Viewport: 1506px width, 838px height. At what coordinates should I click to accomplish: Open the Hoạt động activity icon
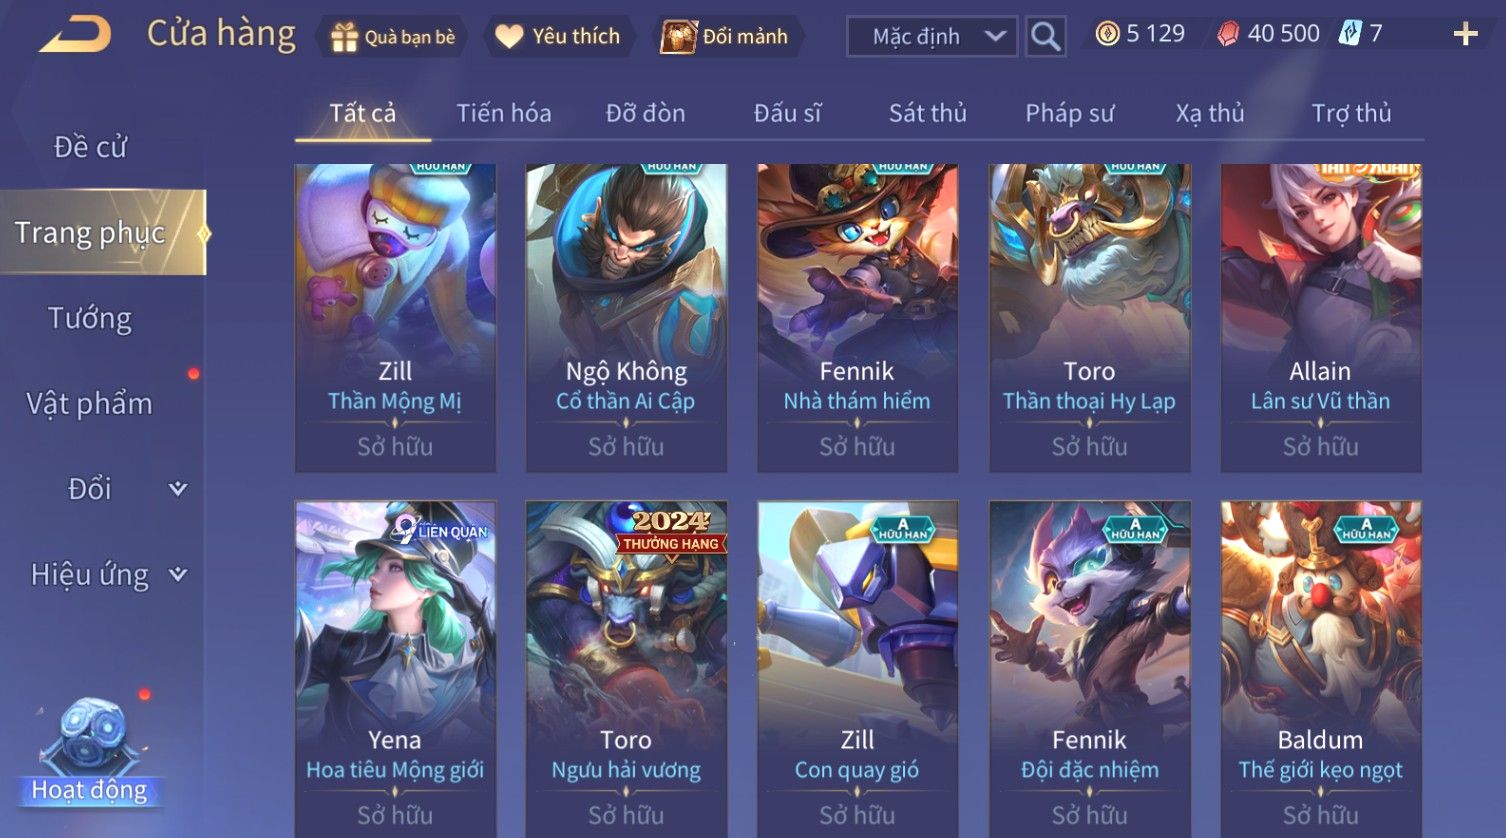[x=90, y=752]
